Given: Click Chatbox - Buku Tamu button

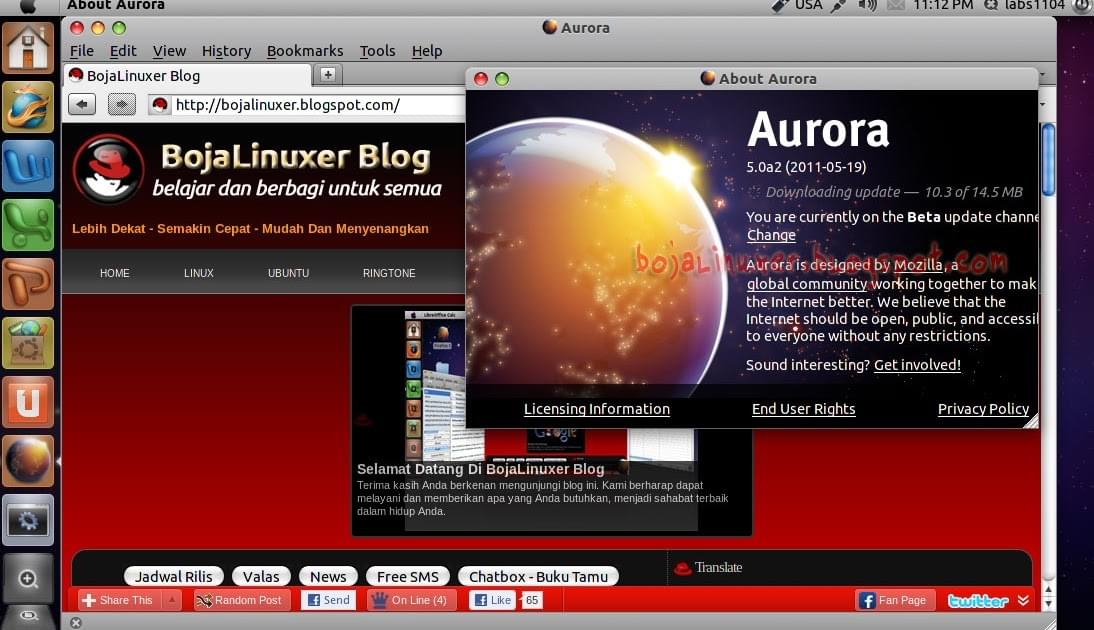Looking at the screenshot, I should pyautogui.click(x=538, y=576).
